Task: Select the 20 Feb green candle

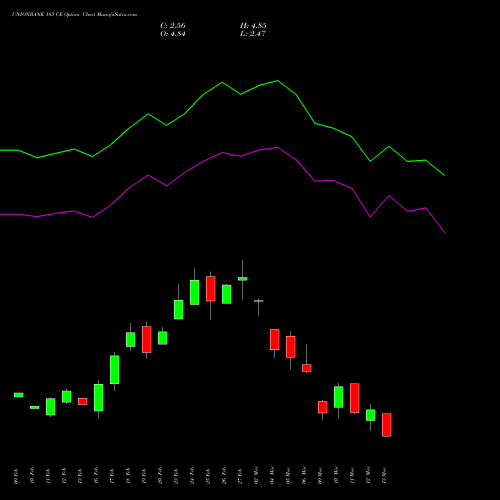Action: (163, 338)
